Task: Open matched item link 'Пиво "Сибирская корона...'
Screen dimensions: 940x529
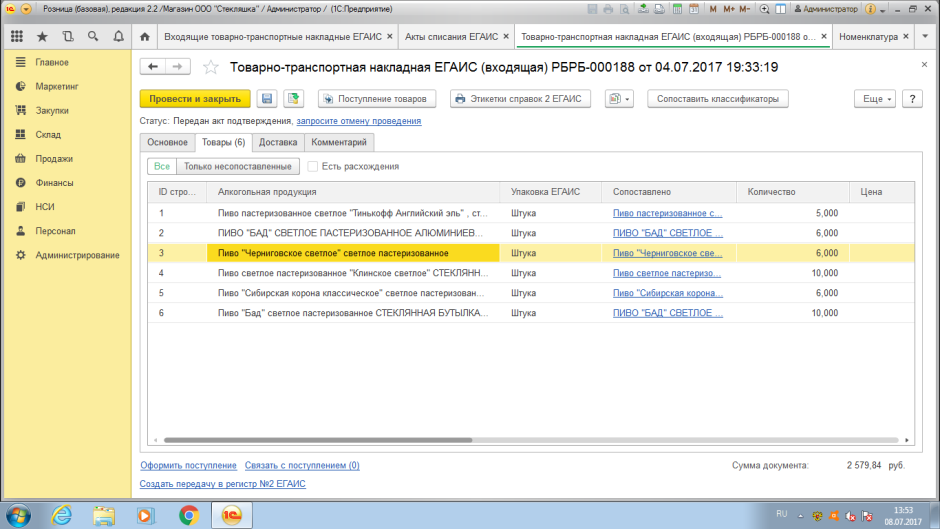Action: [667, 293]
